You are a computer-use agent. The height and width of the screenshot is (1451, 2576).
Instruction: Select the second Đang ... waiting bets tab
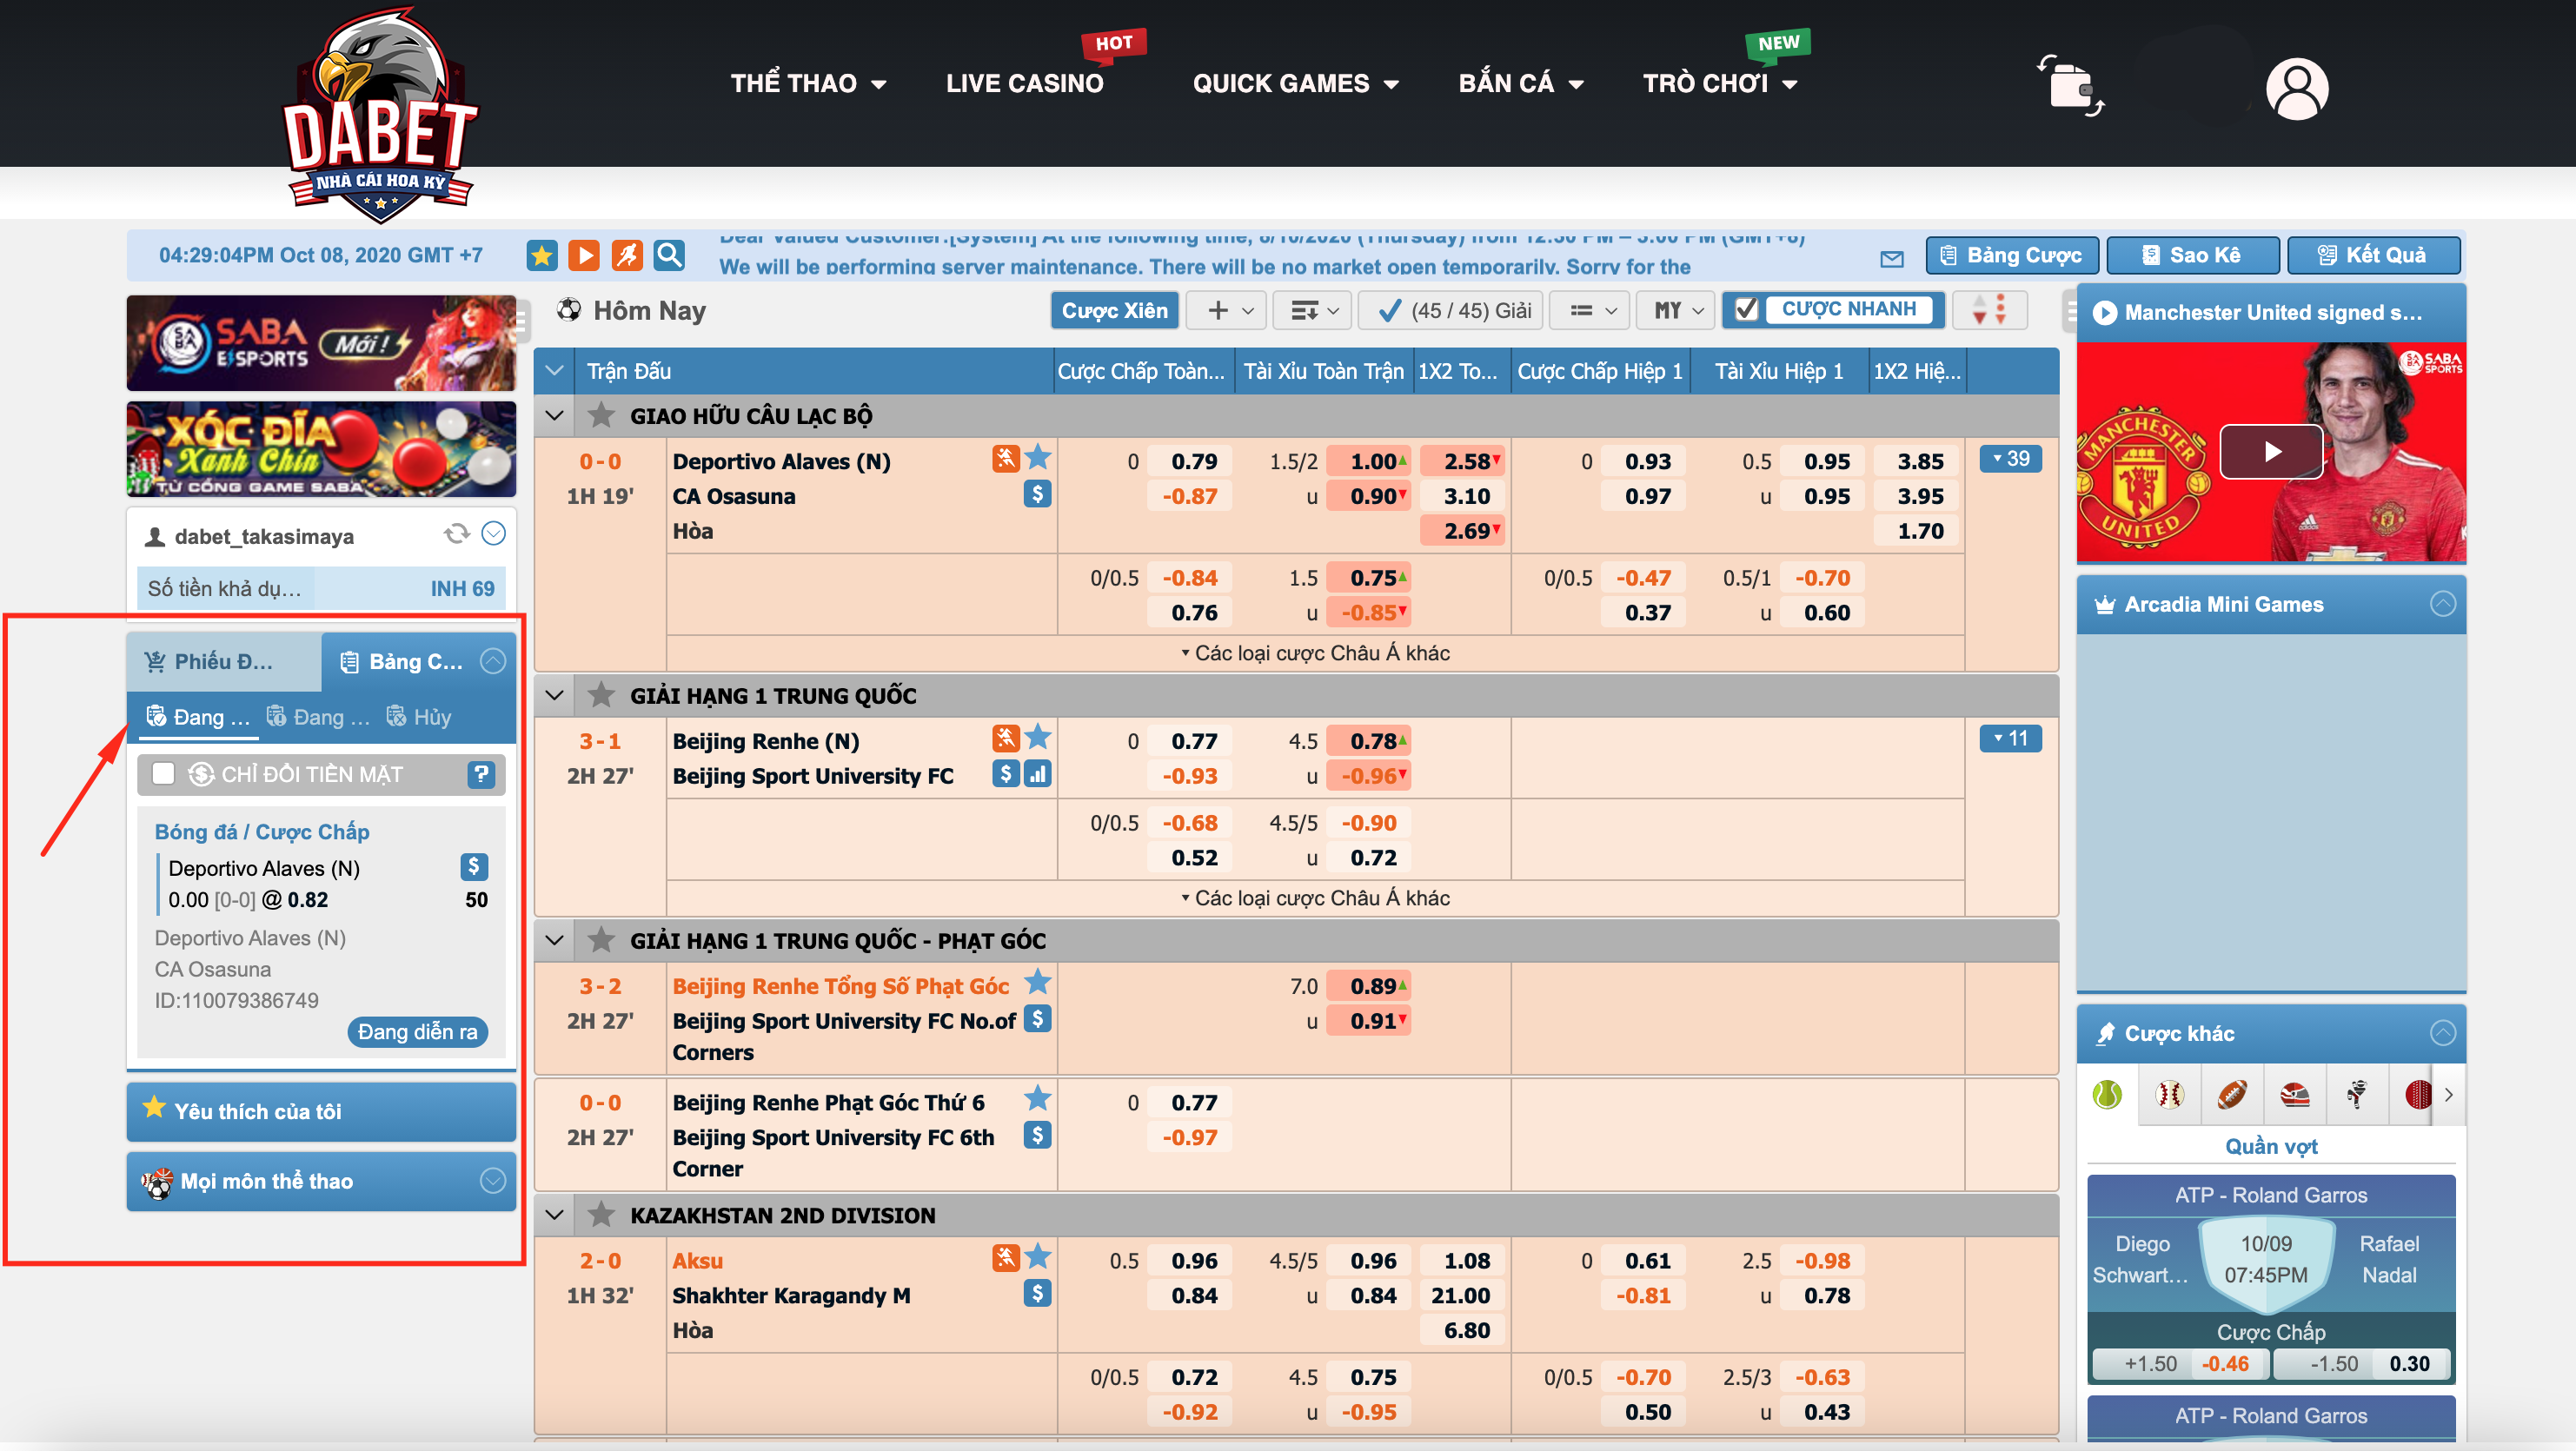point(318,717)
